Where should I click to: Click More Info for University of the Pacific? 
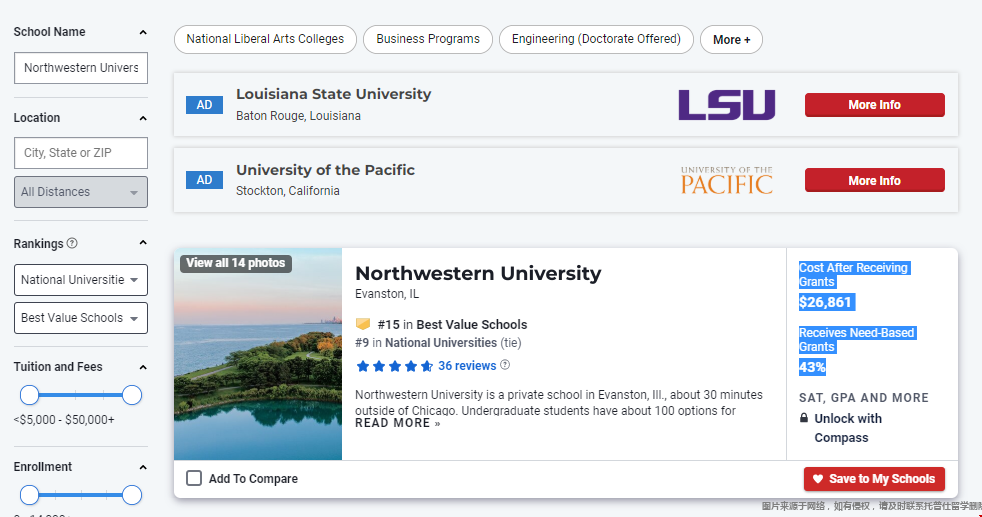coord(874,180)
